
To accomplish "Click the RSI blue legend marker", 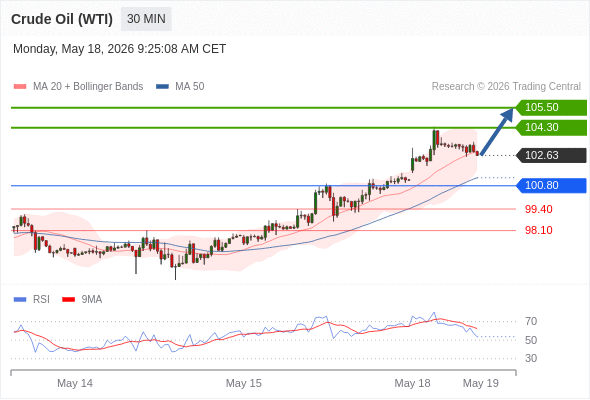I will (20, 300).
